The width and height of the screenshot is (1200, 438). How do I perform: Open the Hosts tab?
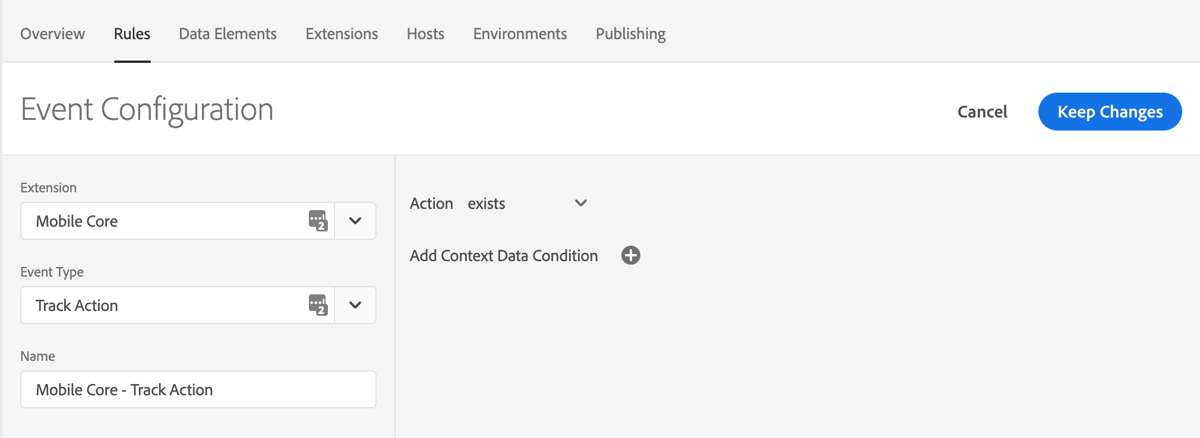click(x=426, y=34)
